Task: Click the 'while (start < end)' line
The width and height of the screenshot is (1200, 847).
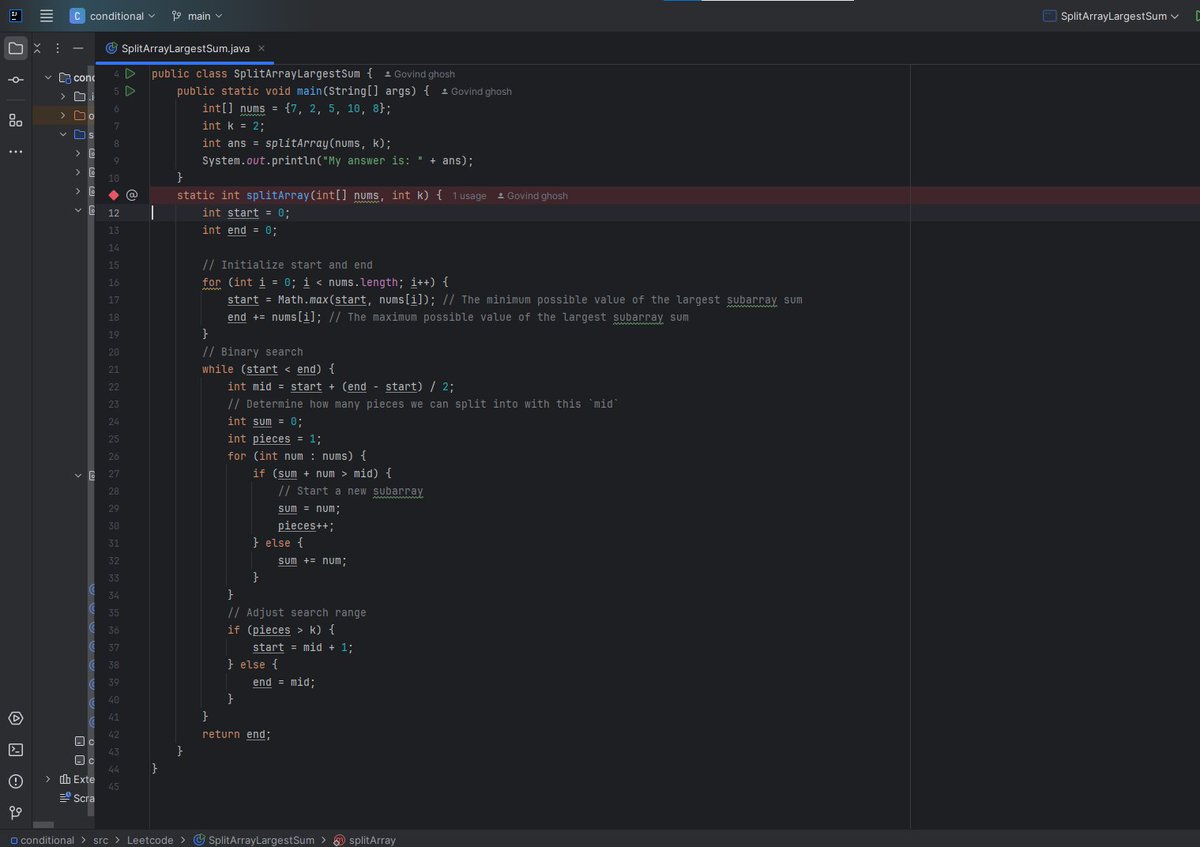Action: click(268, 369)
